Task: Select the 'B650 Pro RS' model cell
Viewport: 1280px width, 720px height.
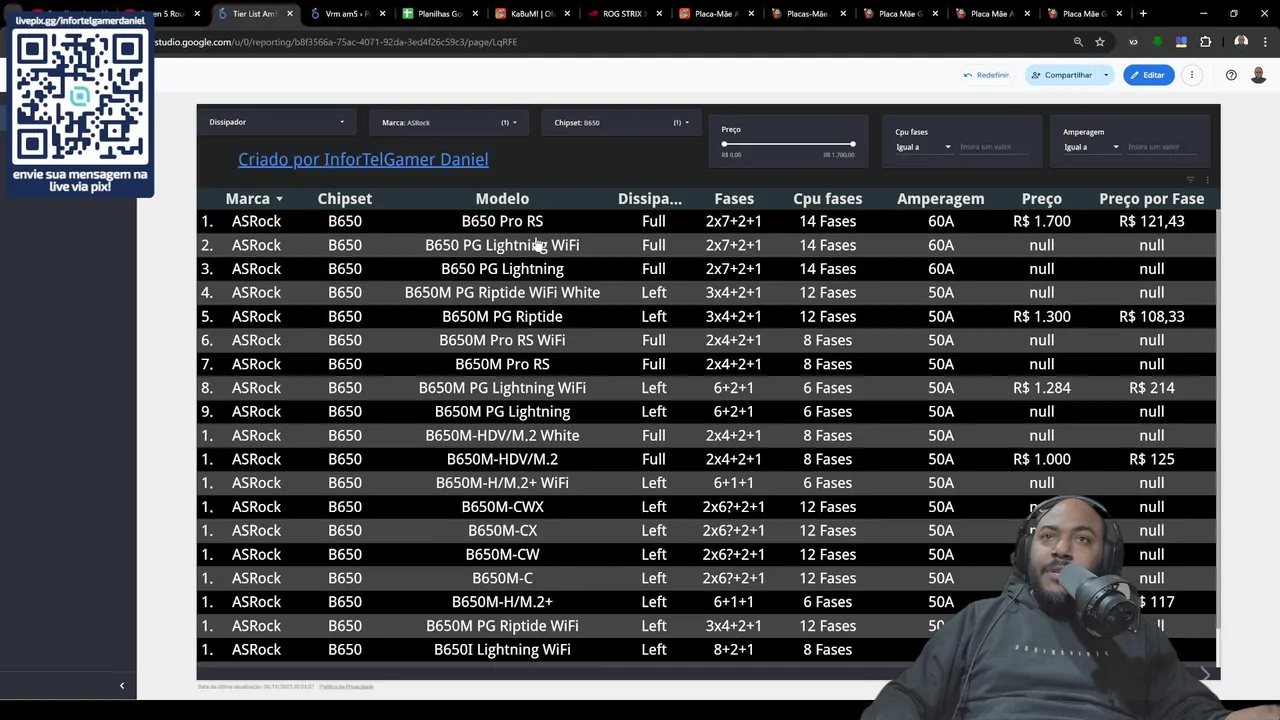Action: pyautogui.click(x=502, y=221)
